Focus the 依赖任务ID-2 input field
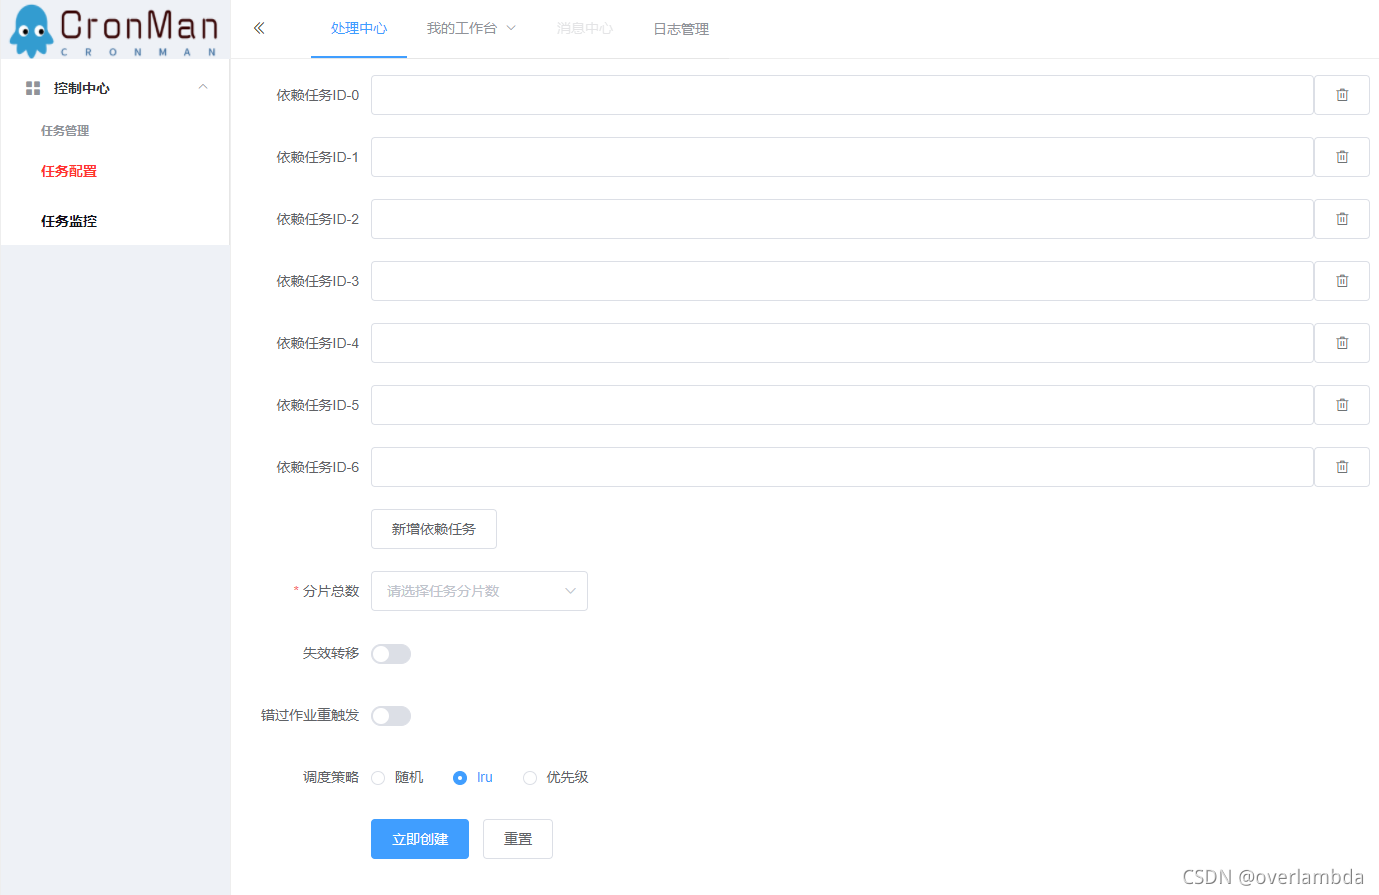The height and width of the screenshot is (895, 1379). pyautogui.click(x=842, y=219)
